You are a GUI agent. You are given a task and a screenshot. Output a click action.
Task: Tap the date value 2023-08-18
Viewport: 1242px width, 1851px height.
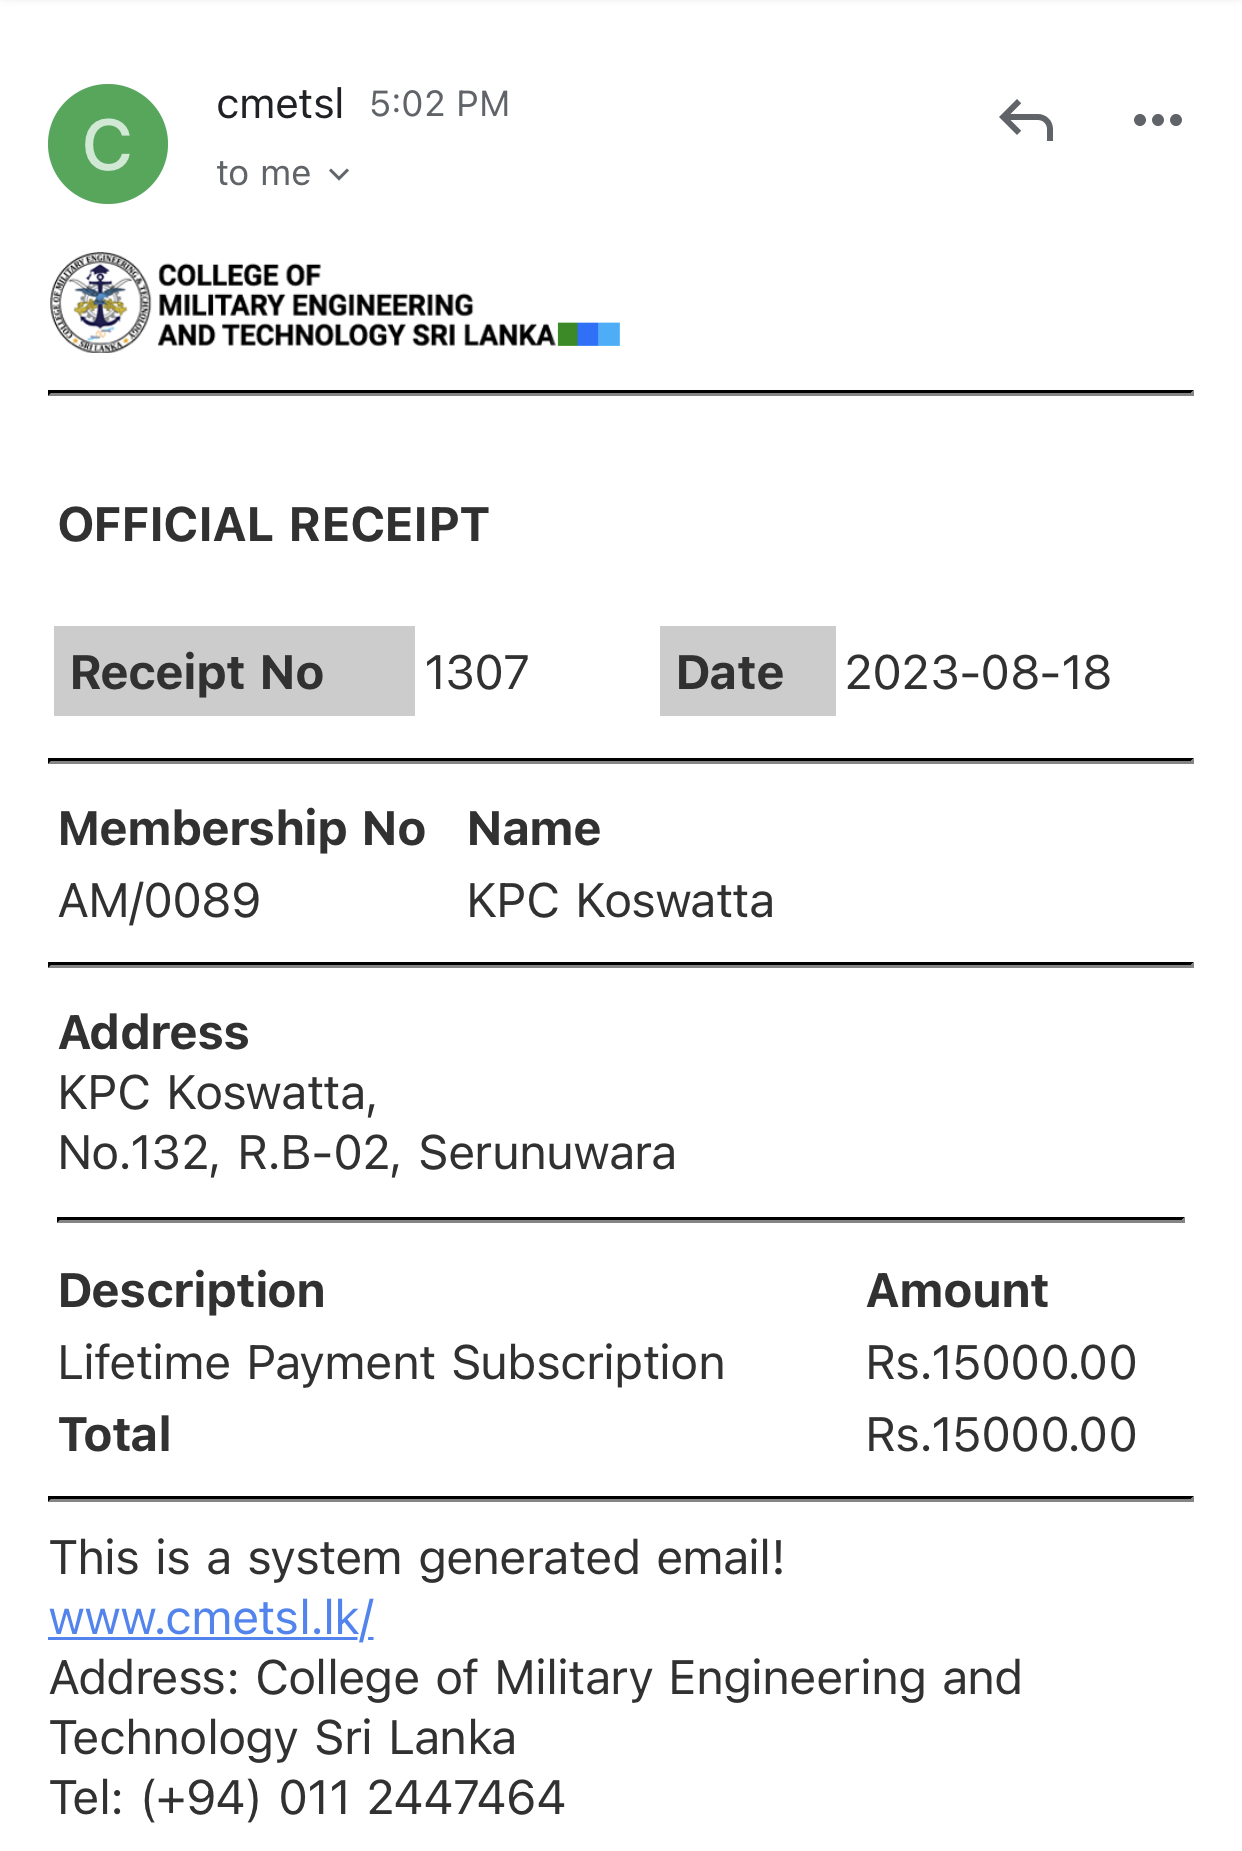(x=978, y=672)
